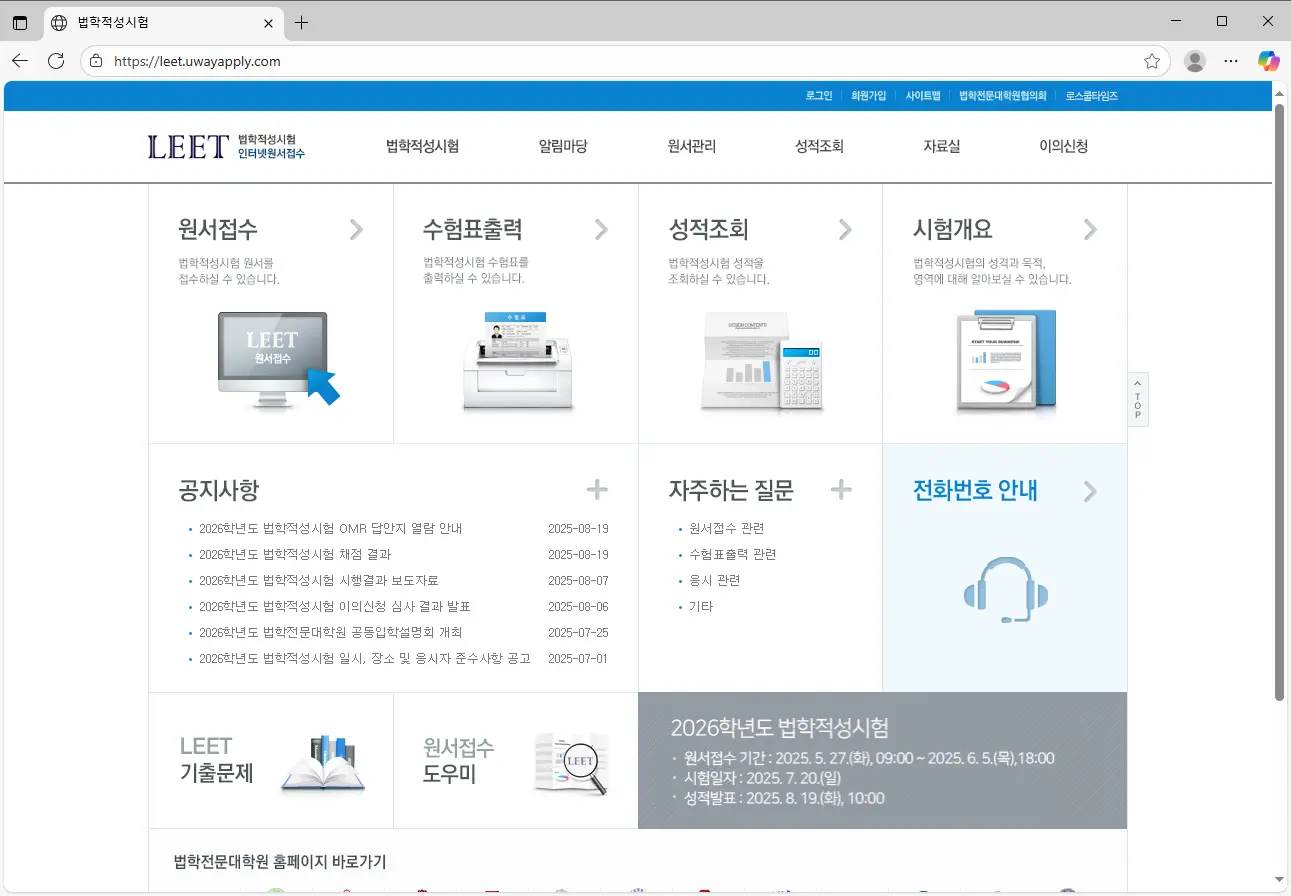Reload the page with refresh icon
Image resolution: width=1291 pixels, height=896 pixels.
(56, 61)
